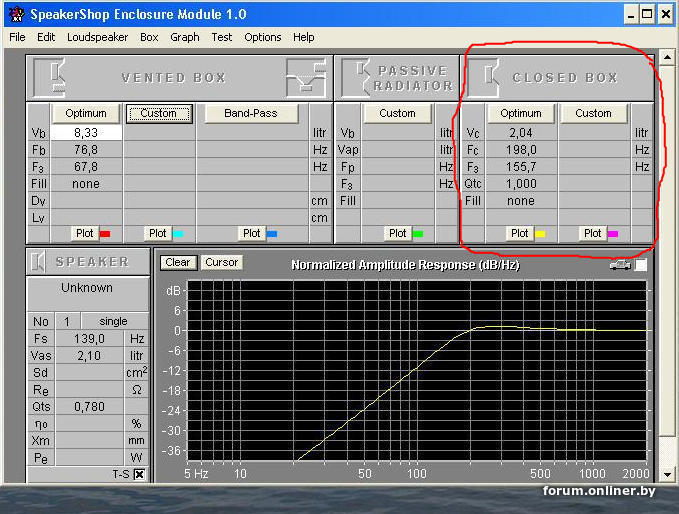Click the Closed Box header icon
The height and width of the screenshot is (514, 679).
[x=490, y=76]
